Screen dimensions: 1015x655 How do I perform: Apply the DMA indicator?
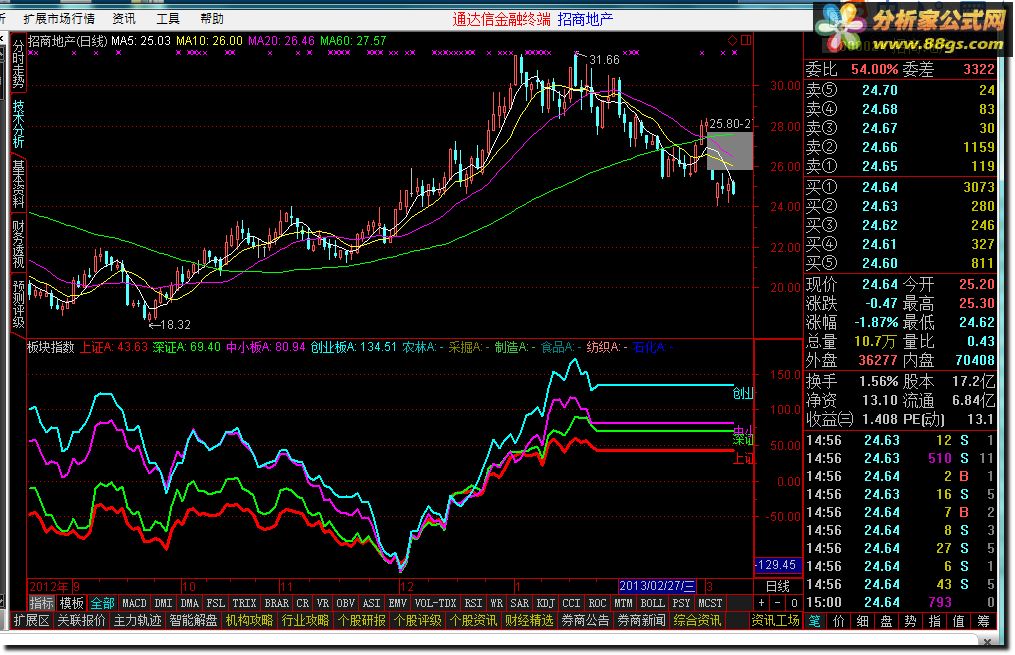click(x=190, y=603)
